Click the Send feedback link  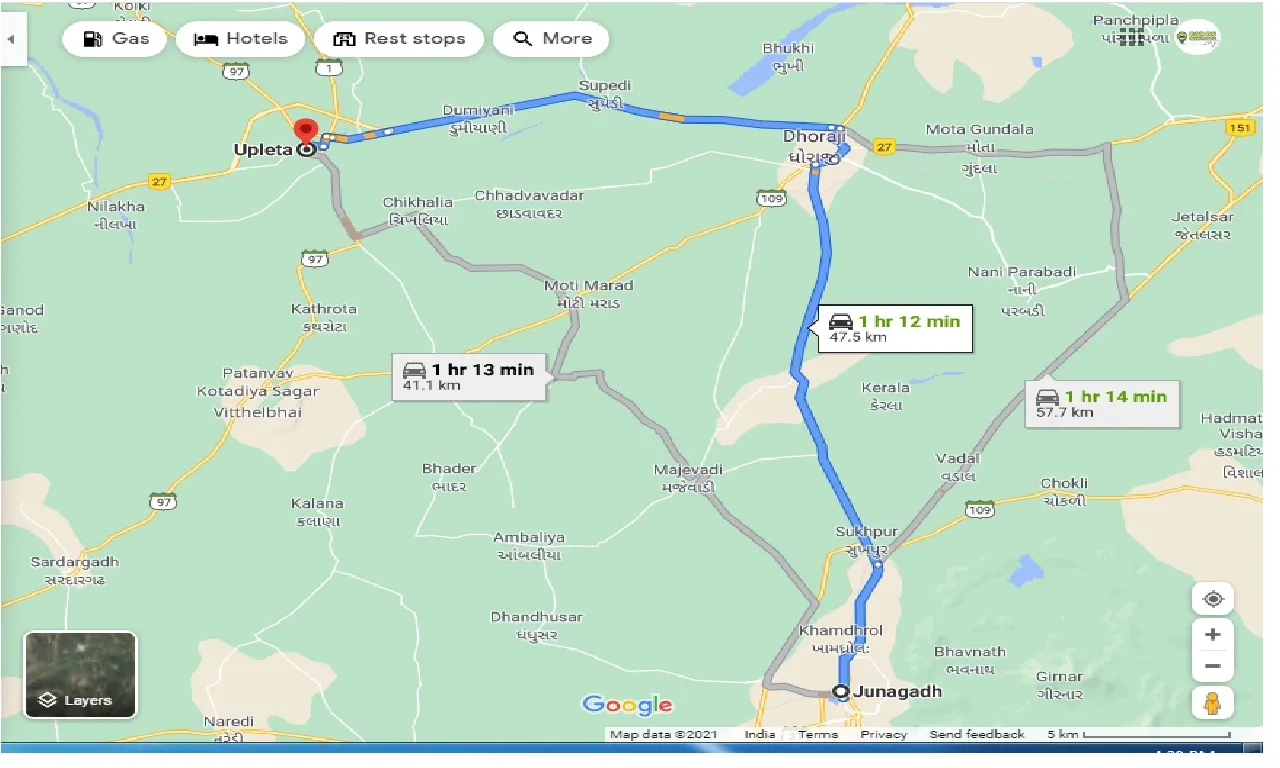tap(977, 734)
